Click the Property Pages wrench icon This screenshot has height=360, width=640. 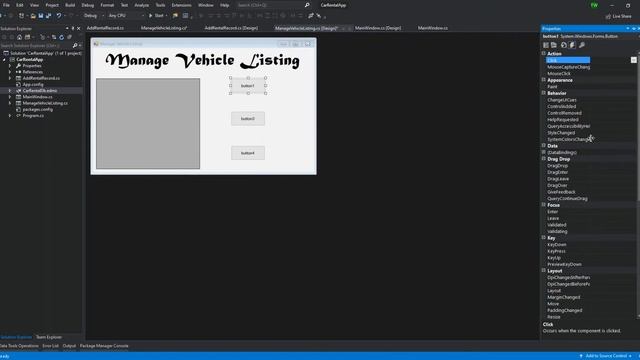[582, 45]
